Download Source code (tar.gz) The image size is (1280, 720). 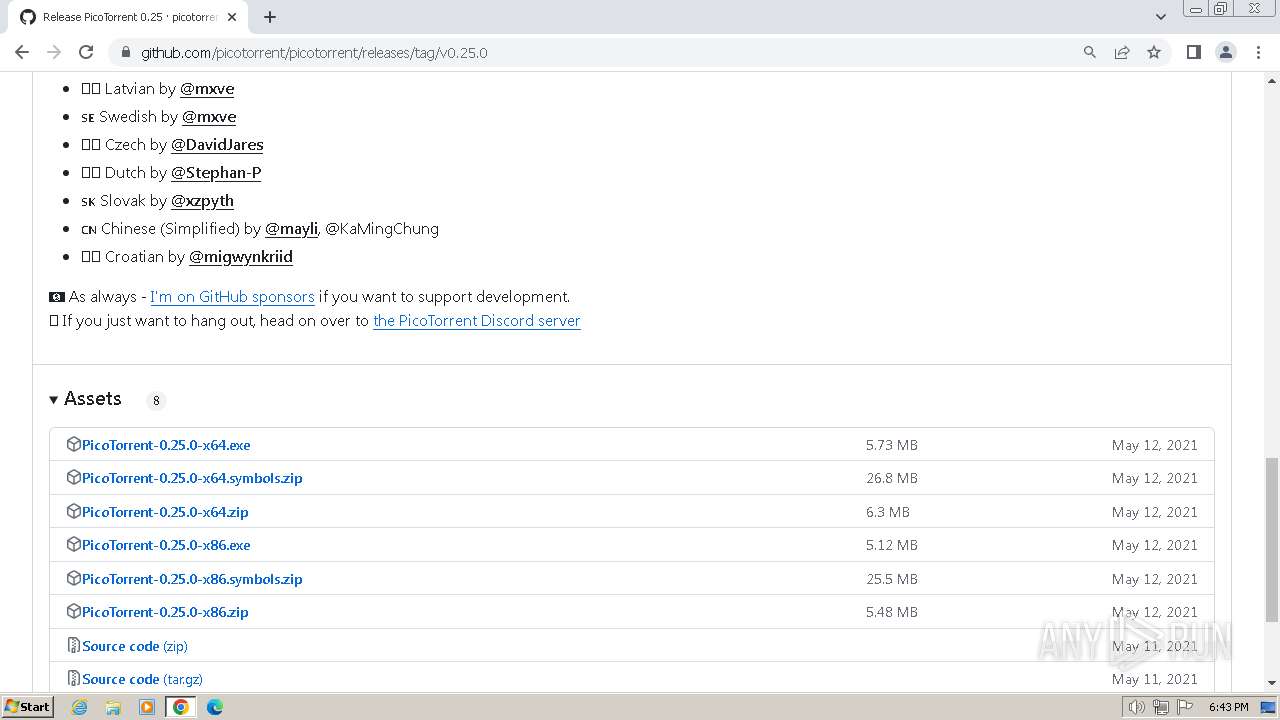[x=142, y=679]
